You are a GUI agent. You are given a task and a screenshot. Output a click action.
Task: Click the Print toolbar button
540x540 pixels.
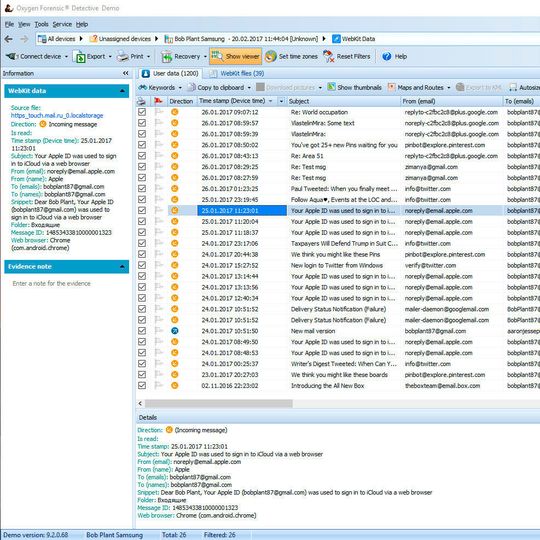tap(131, 56)
